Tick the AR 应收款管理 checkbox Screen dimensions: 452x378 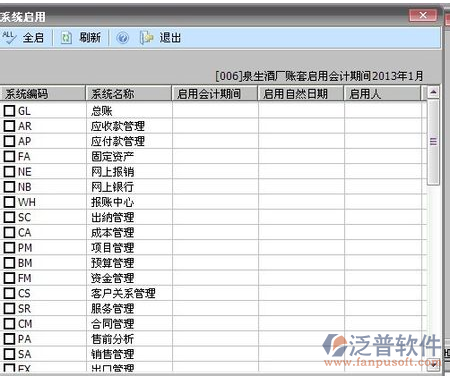tap(9, 126)
